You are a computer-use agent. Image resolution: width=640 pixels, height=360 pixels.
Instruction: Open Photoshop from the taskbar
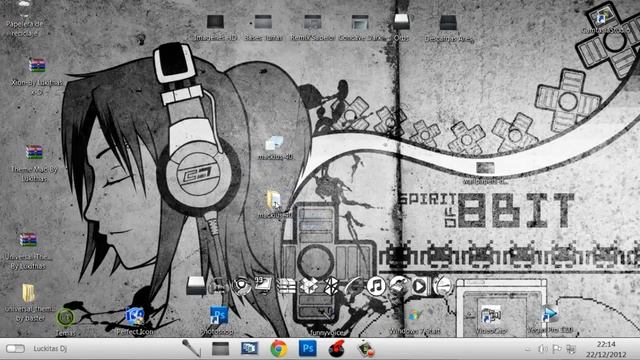point(308,349)
